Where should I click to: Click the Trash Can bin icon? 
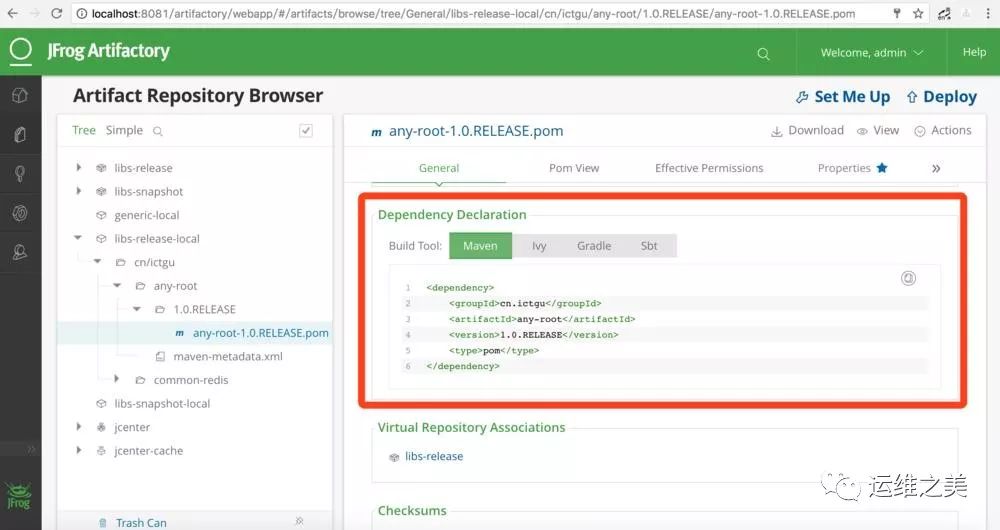pyautogui.click(x=103, y=523)
